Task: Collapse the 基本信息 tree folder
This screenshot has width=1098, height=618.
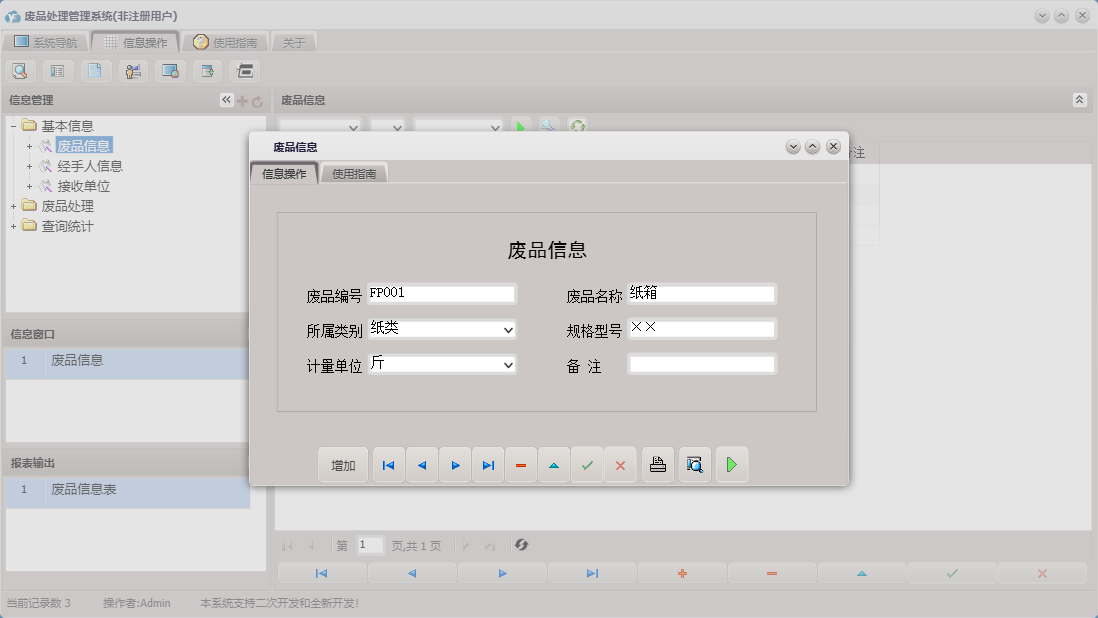Action: point(13,125)
